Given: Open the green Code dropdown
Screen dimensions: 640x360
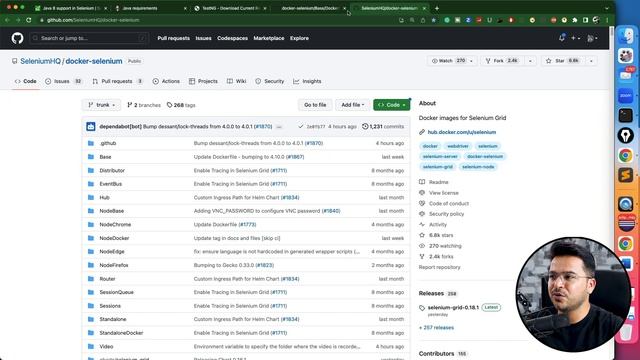Looking at the screenshot, I should (x=391, y=105).
